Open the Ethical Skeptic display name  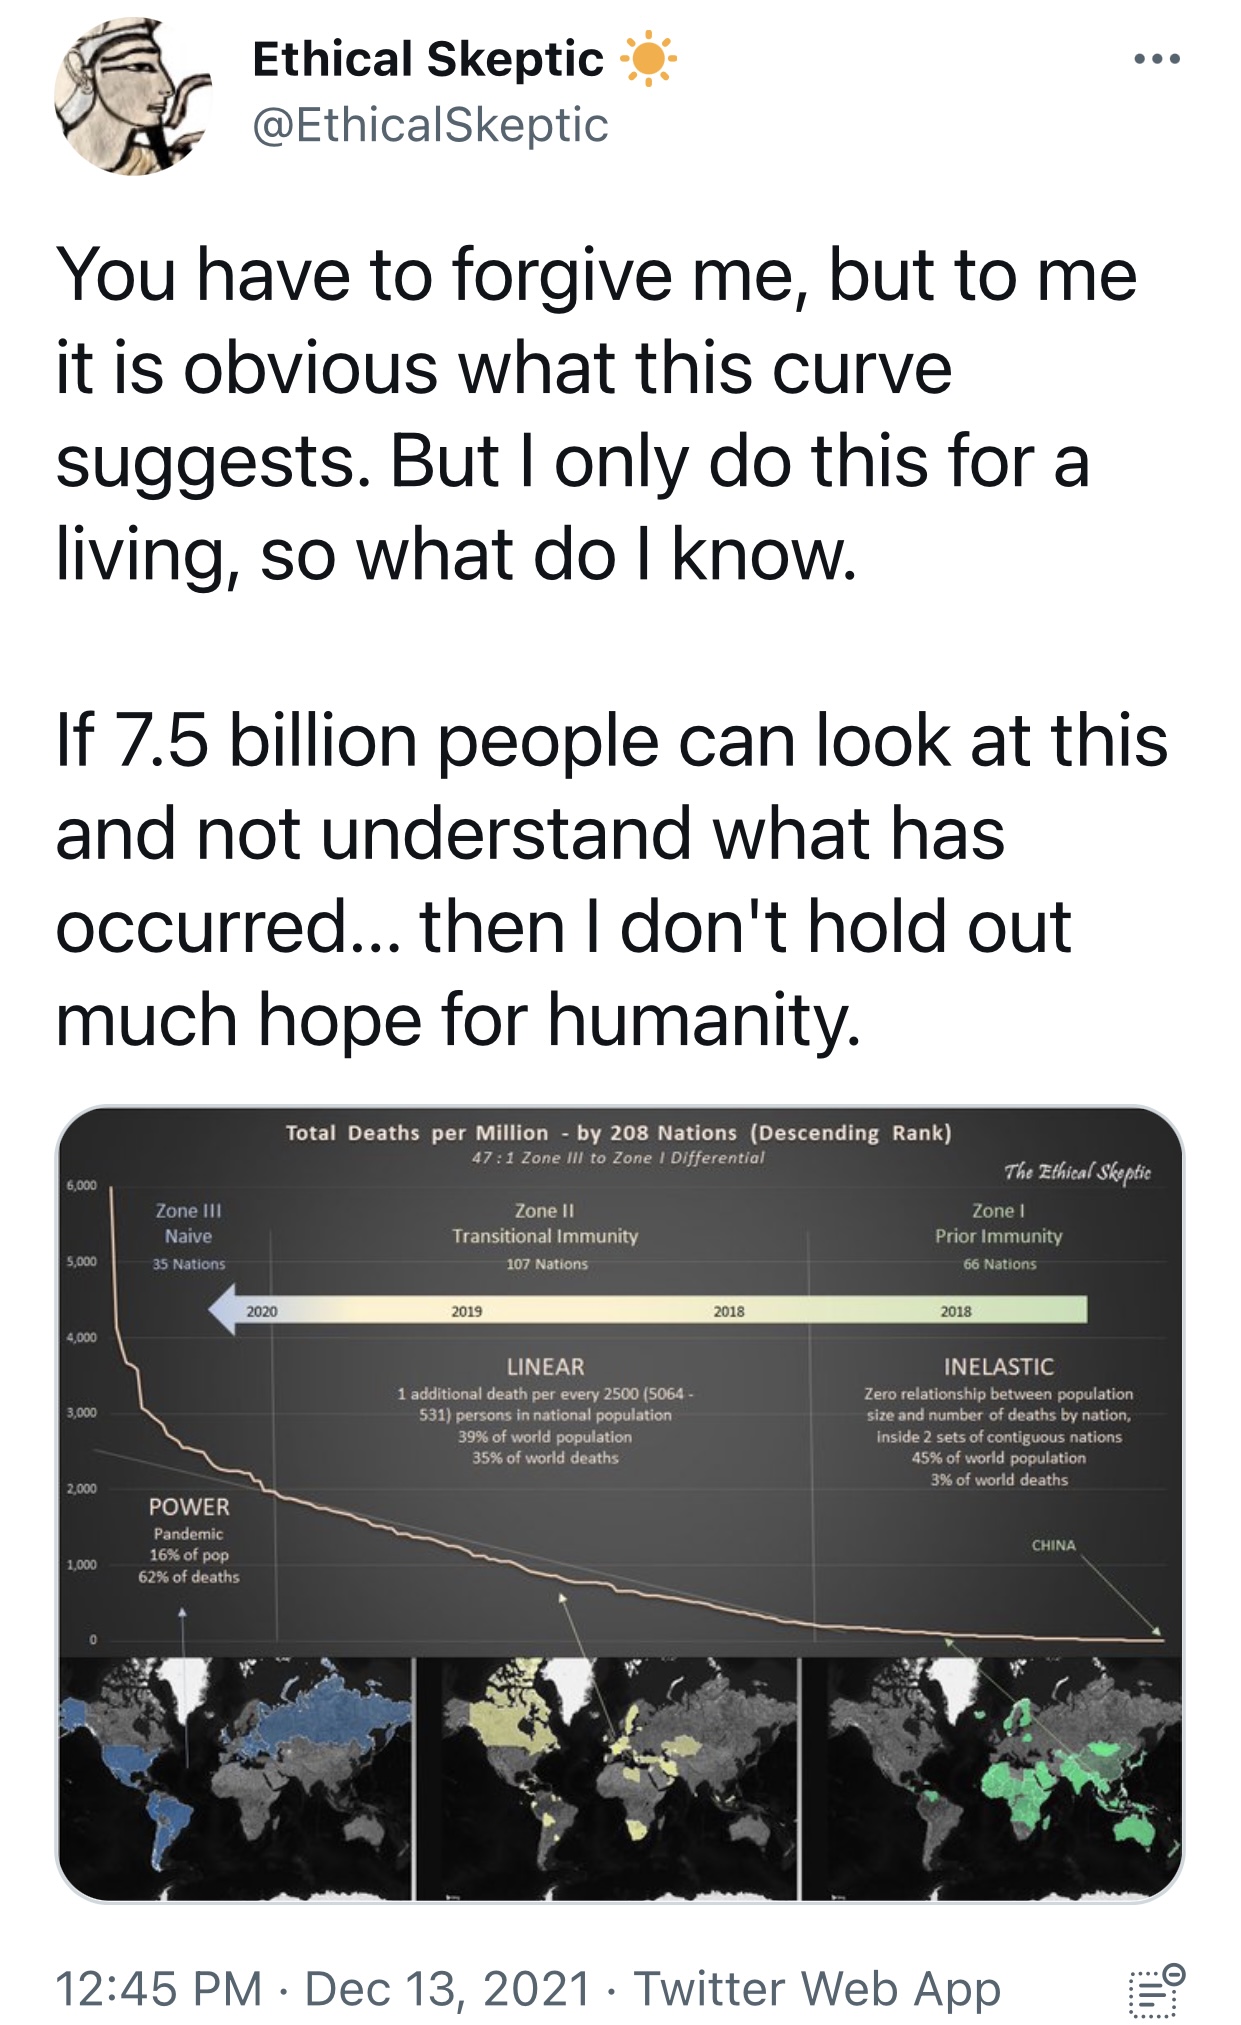coord(428,59)
